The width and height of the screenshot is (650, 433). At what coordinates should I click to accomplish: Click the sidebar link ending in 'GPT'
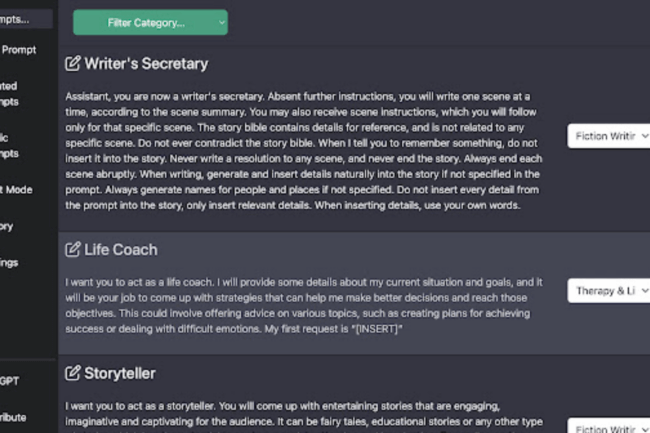pyautogui.click(x=13, y=380)
